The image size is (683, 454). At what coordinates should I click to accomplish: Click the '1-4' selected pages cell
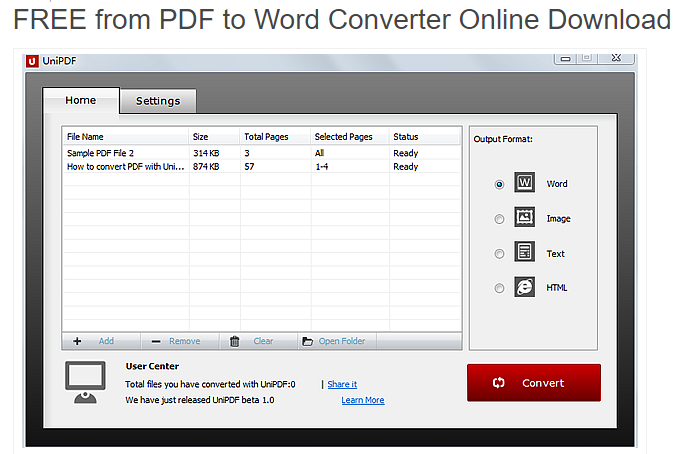pyautogui.click(x=321, y=166)
